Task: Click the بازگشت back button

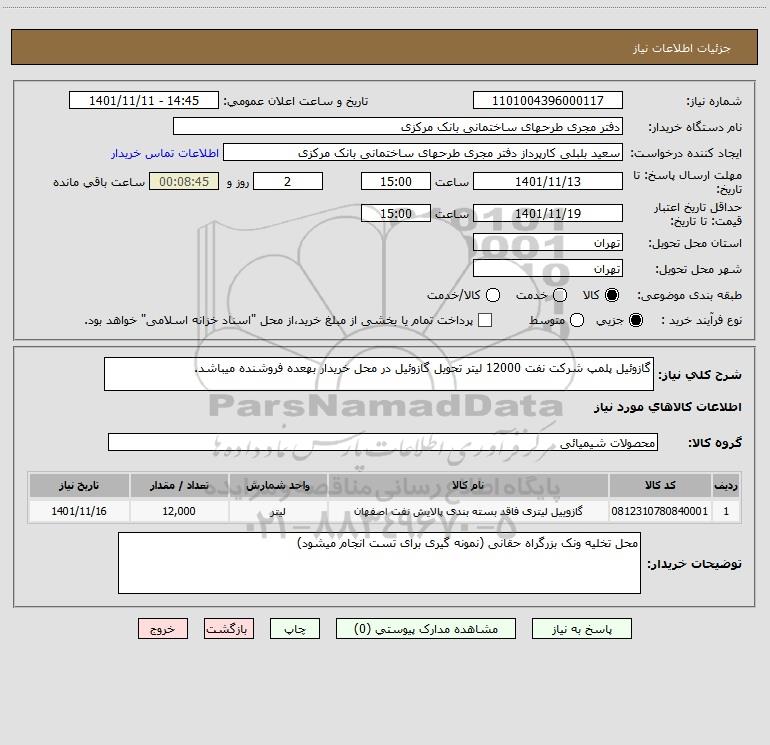Action: [229, 629]
